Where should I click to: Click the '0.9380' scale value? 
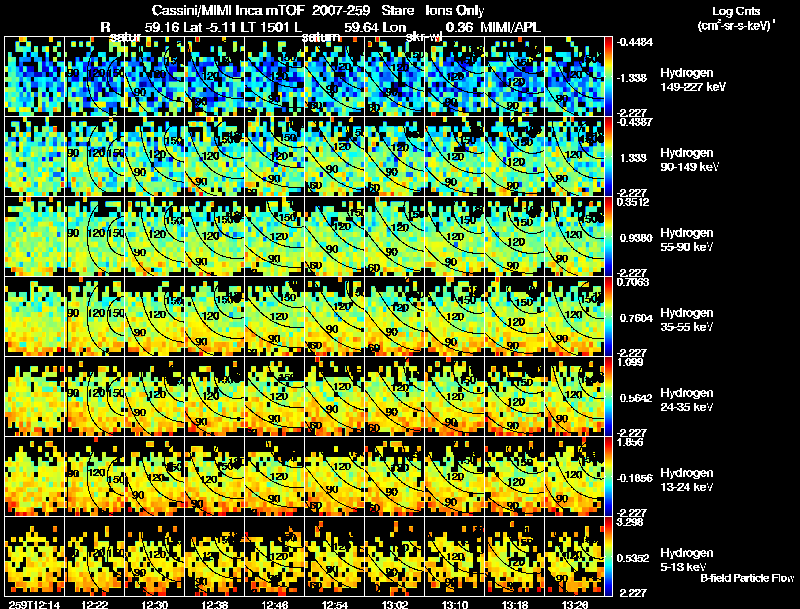636,238
